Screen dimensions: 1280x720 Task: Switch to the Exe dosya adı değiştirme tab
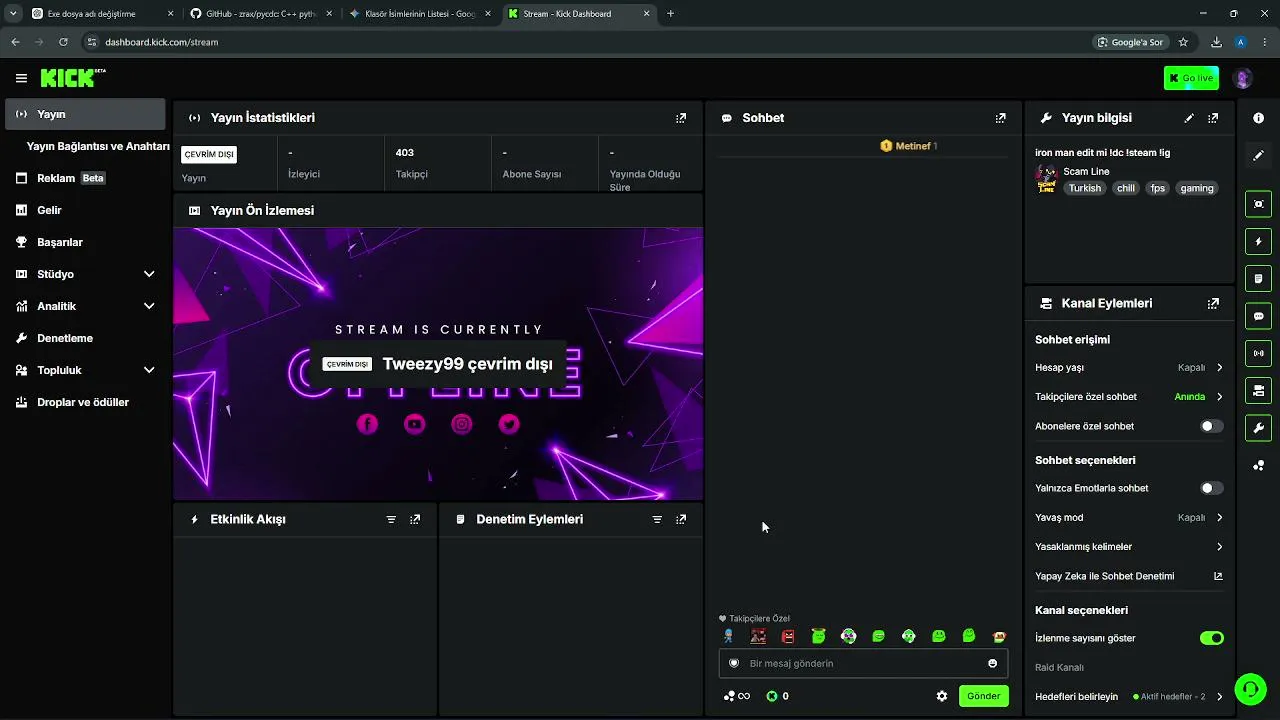coord(102,14)
